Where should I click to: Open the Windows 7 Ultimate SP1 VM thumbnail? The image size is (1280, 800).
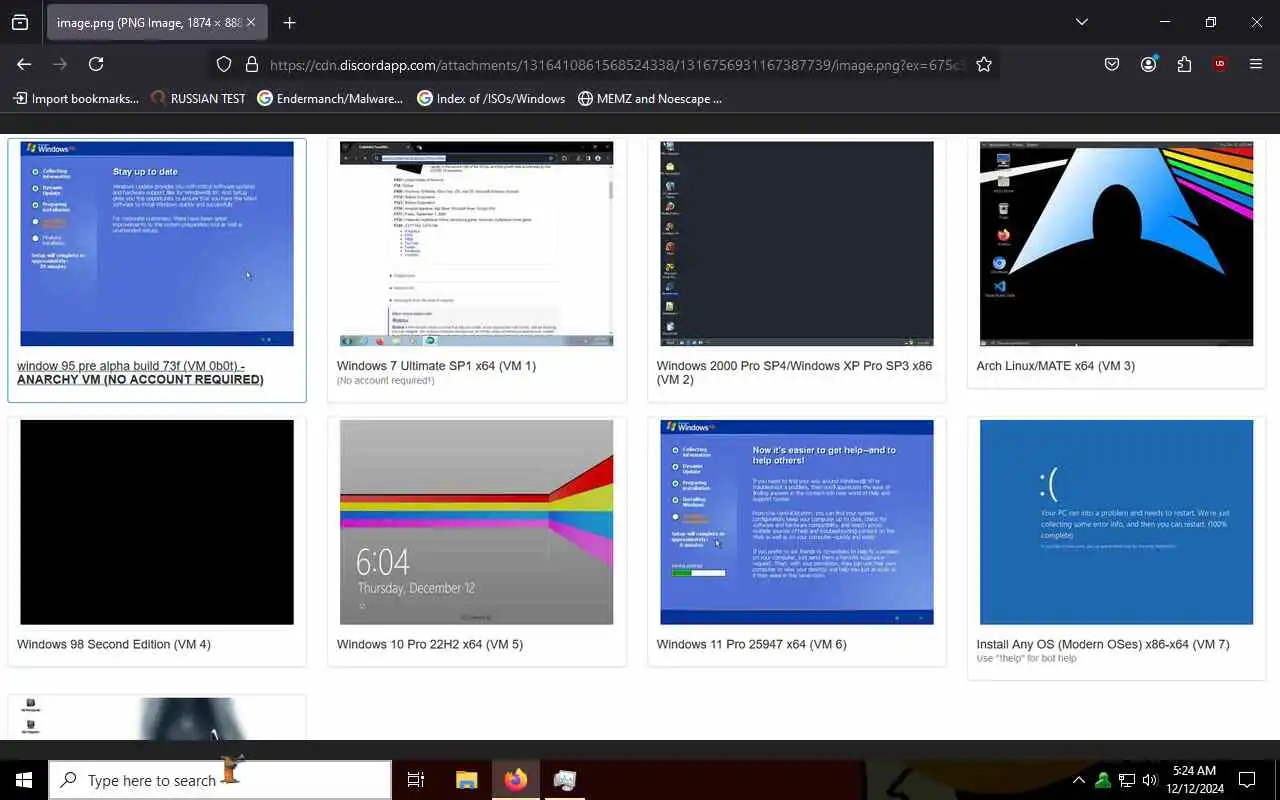pos(476,244)
